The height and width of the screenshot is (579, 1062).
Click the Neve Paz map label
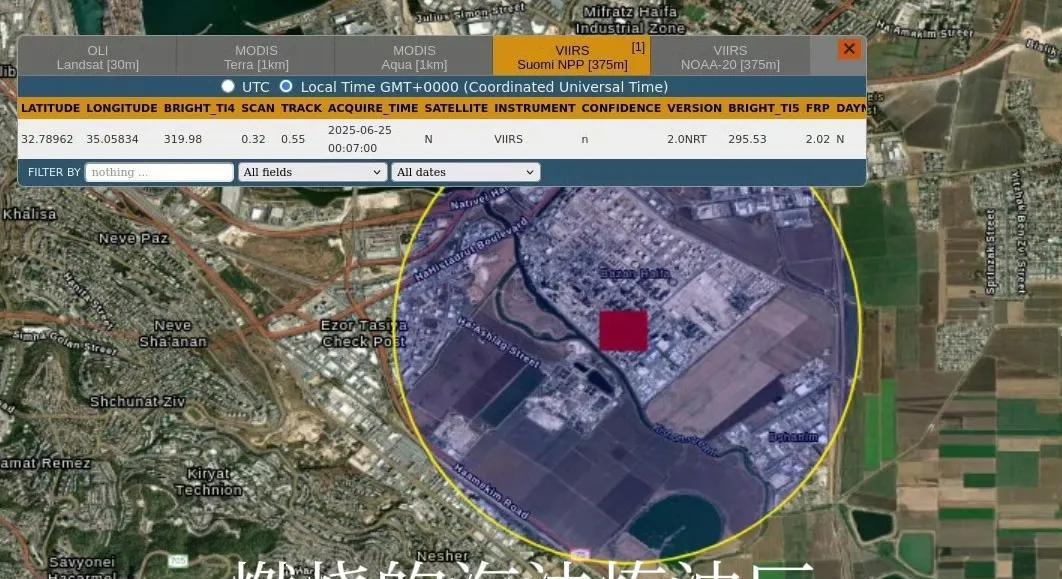133,238
